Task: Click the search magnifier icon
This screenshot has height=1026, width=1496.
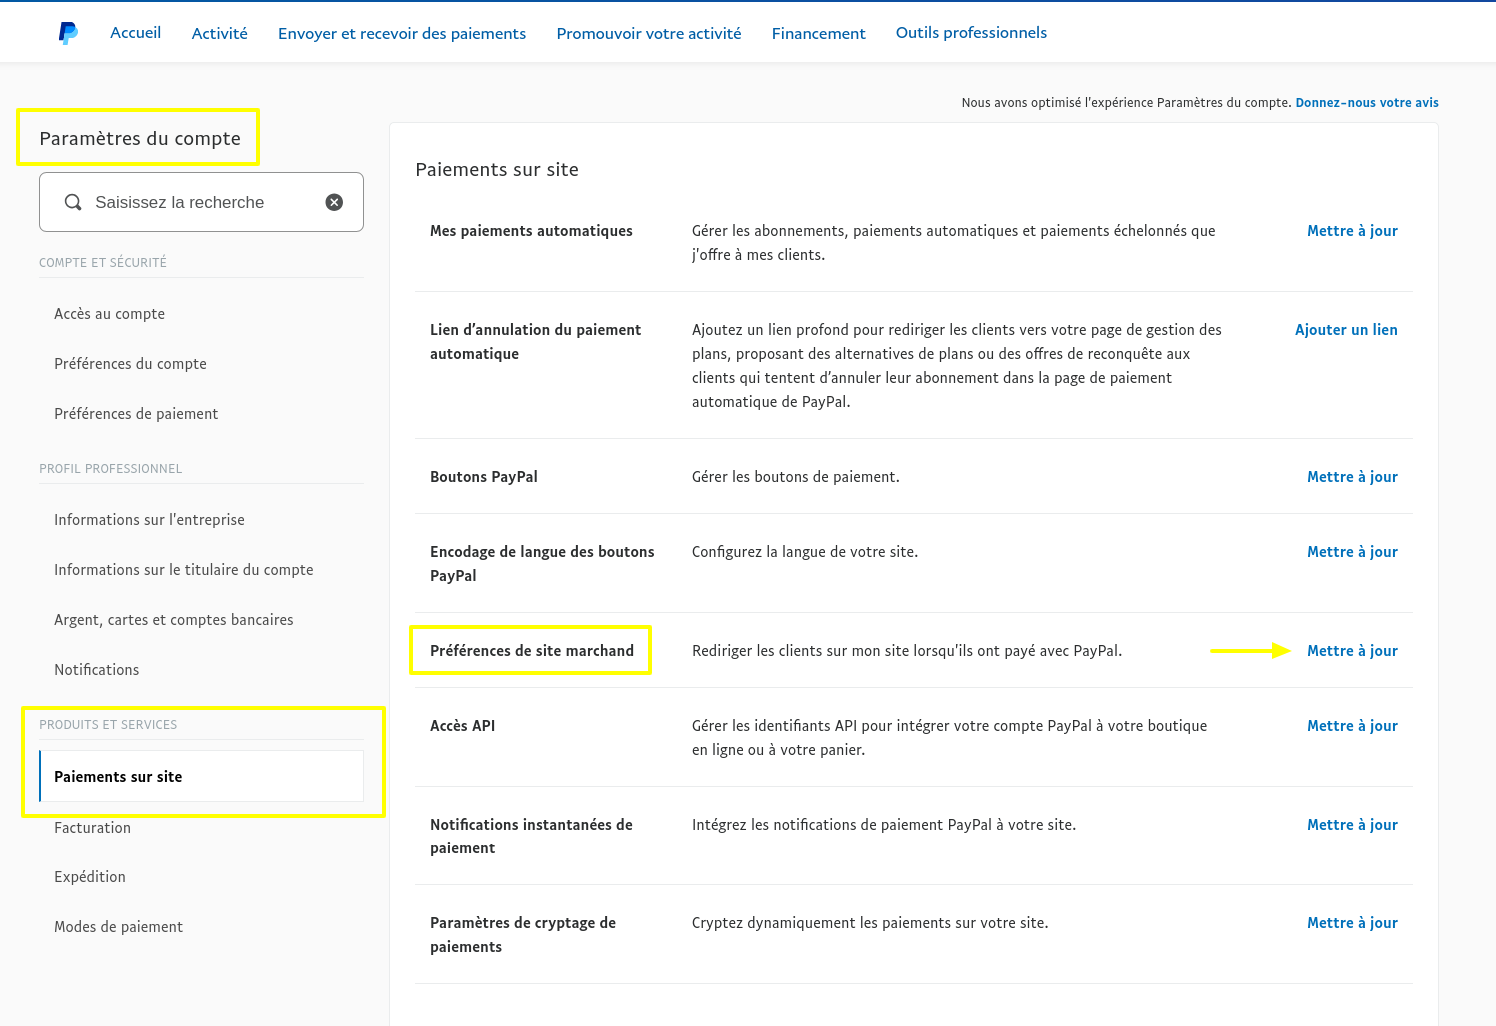Action: point(73,201)
